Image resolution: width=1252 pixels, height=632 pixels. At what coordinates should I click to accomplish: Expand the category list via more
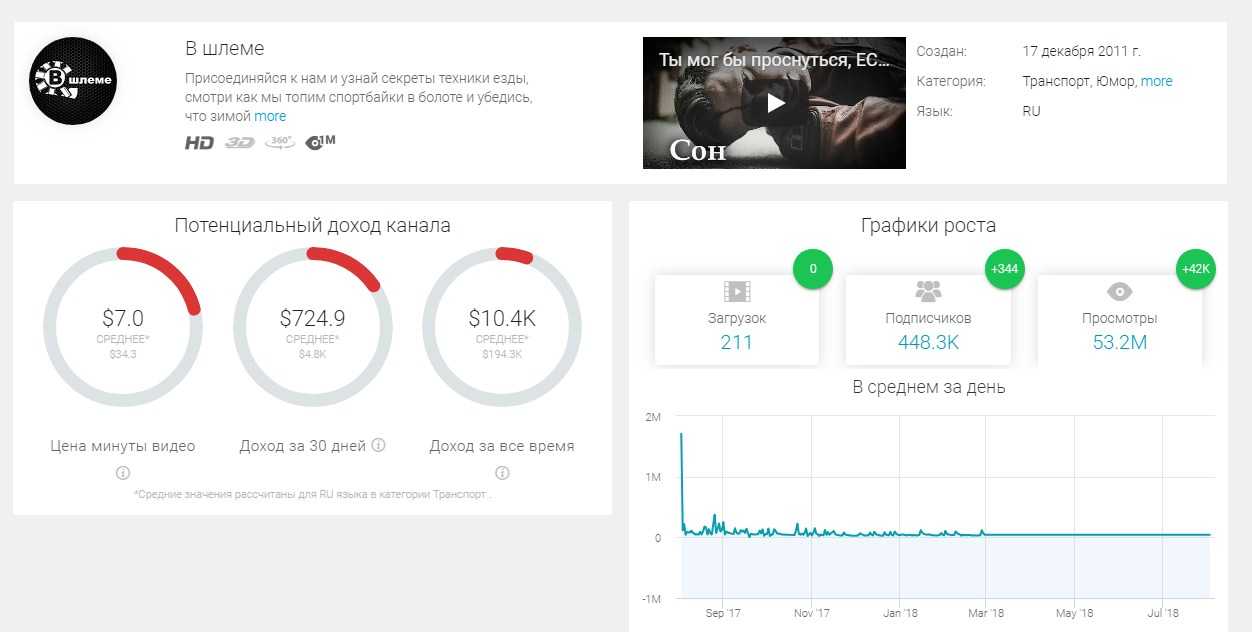pos(1156,81)
